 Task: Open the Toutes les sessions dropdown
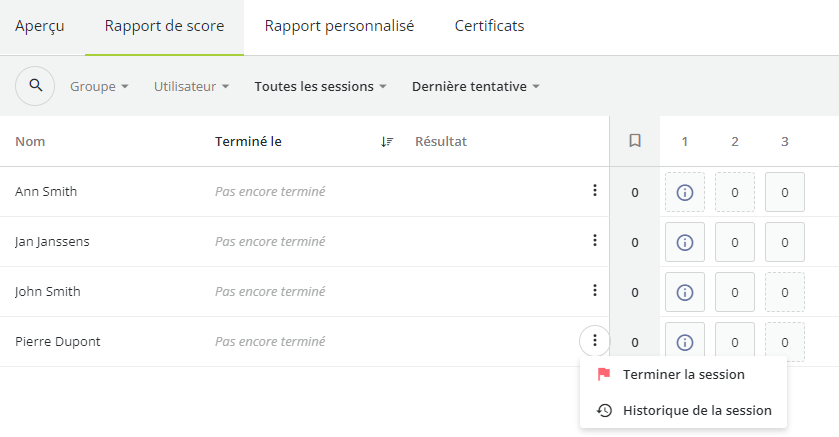320,86
